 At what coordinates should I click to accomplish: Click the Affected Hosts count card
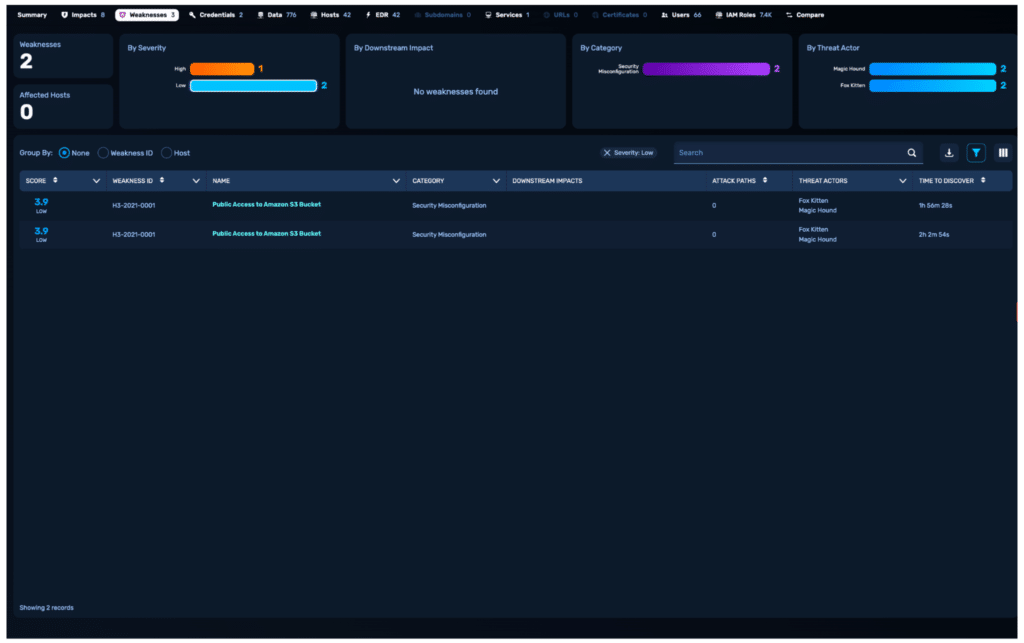coord(63,106)
